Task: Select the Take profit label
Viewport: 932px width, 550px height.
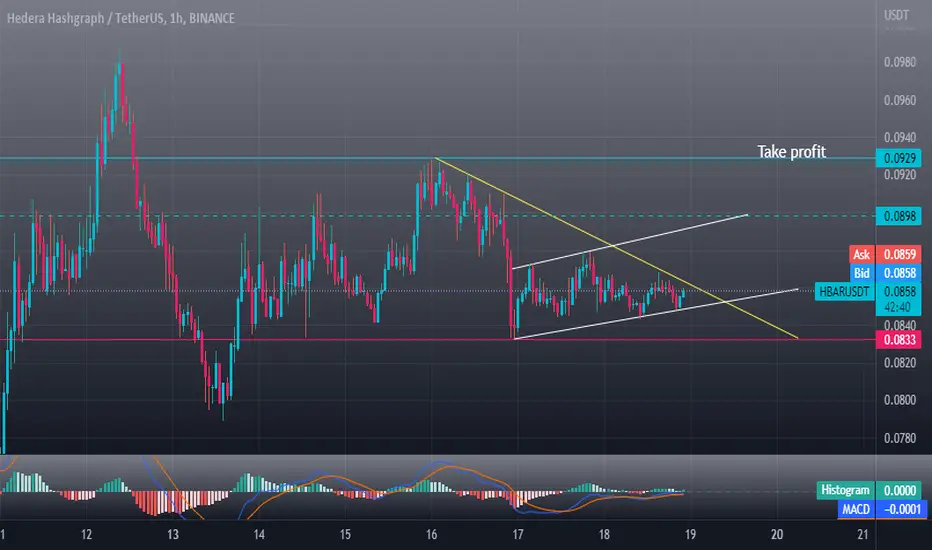Action: [x=791, y=152]
